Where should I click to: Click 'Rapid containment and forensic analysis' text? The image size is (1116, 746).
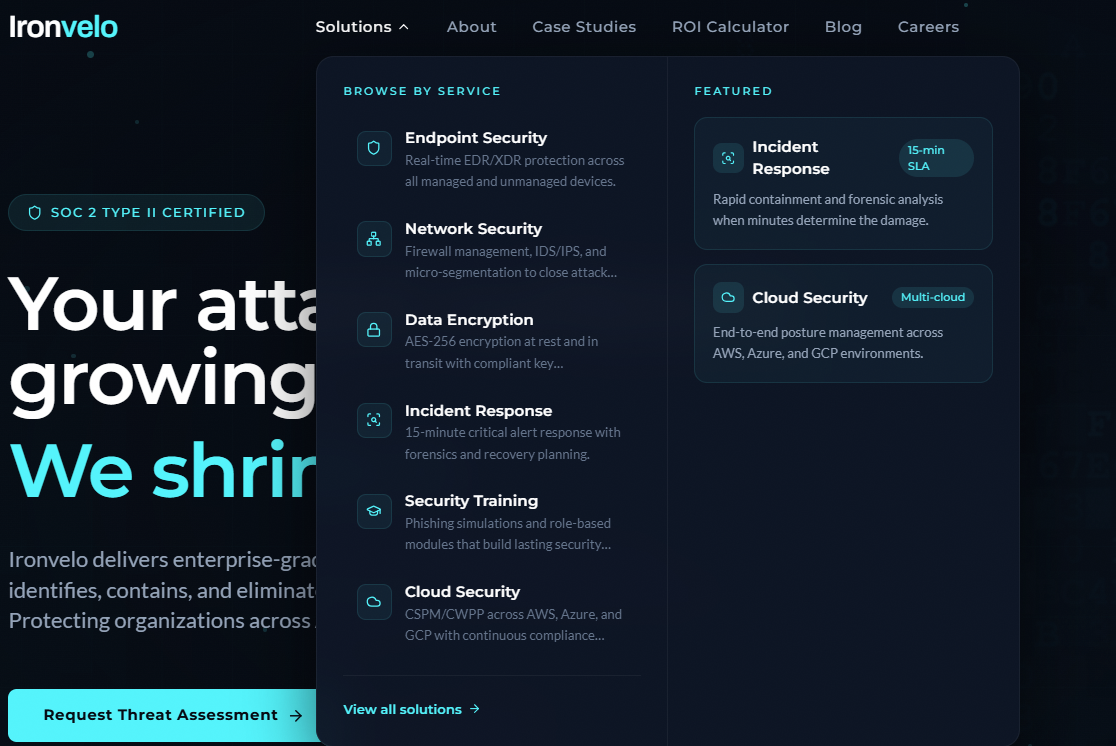(828, 210)
